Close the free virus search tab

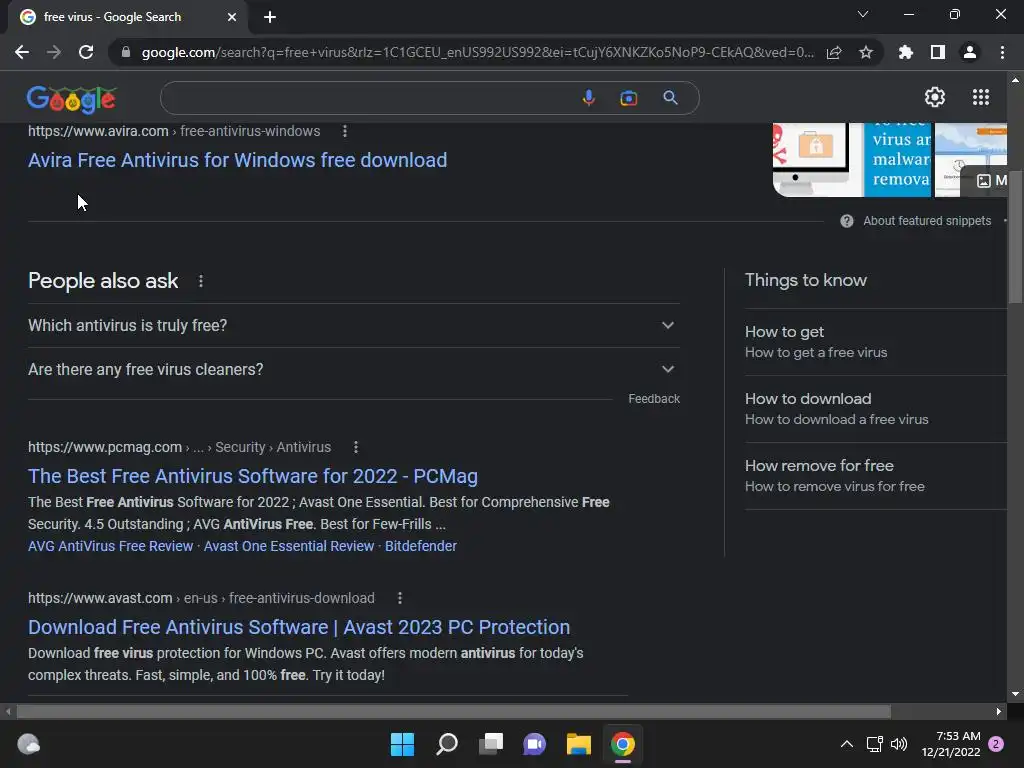[232, 17]
